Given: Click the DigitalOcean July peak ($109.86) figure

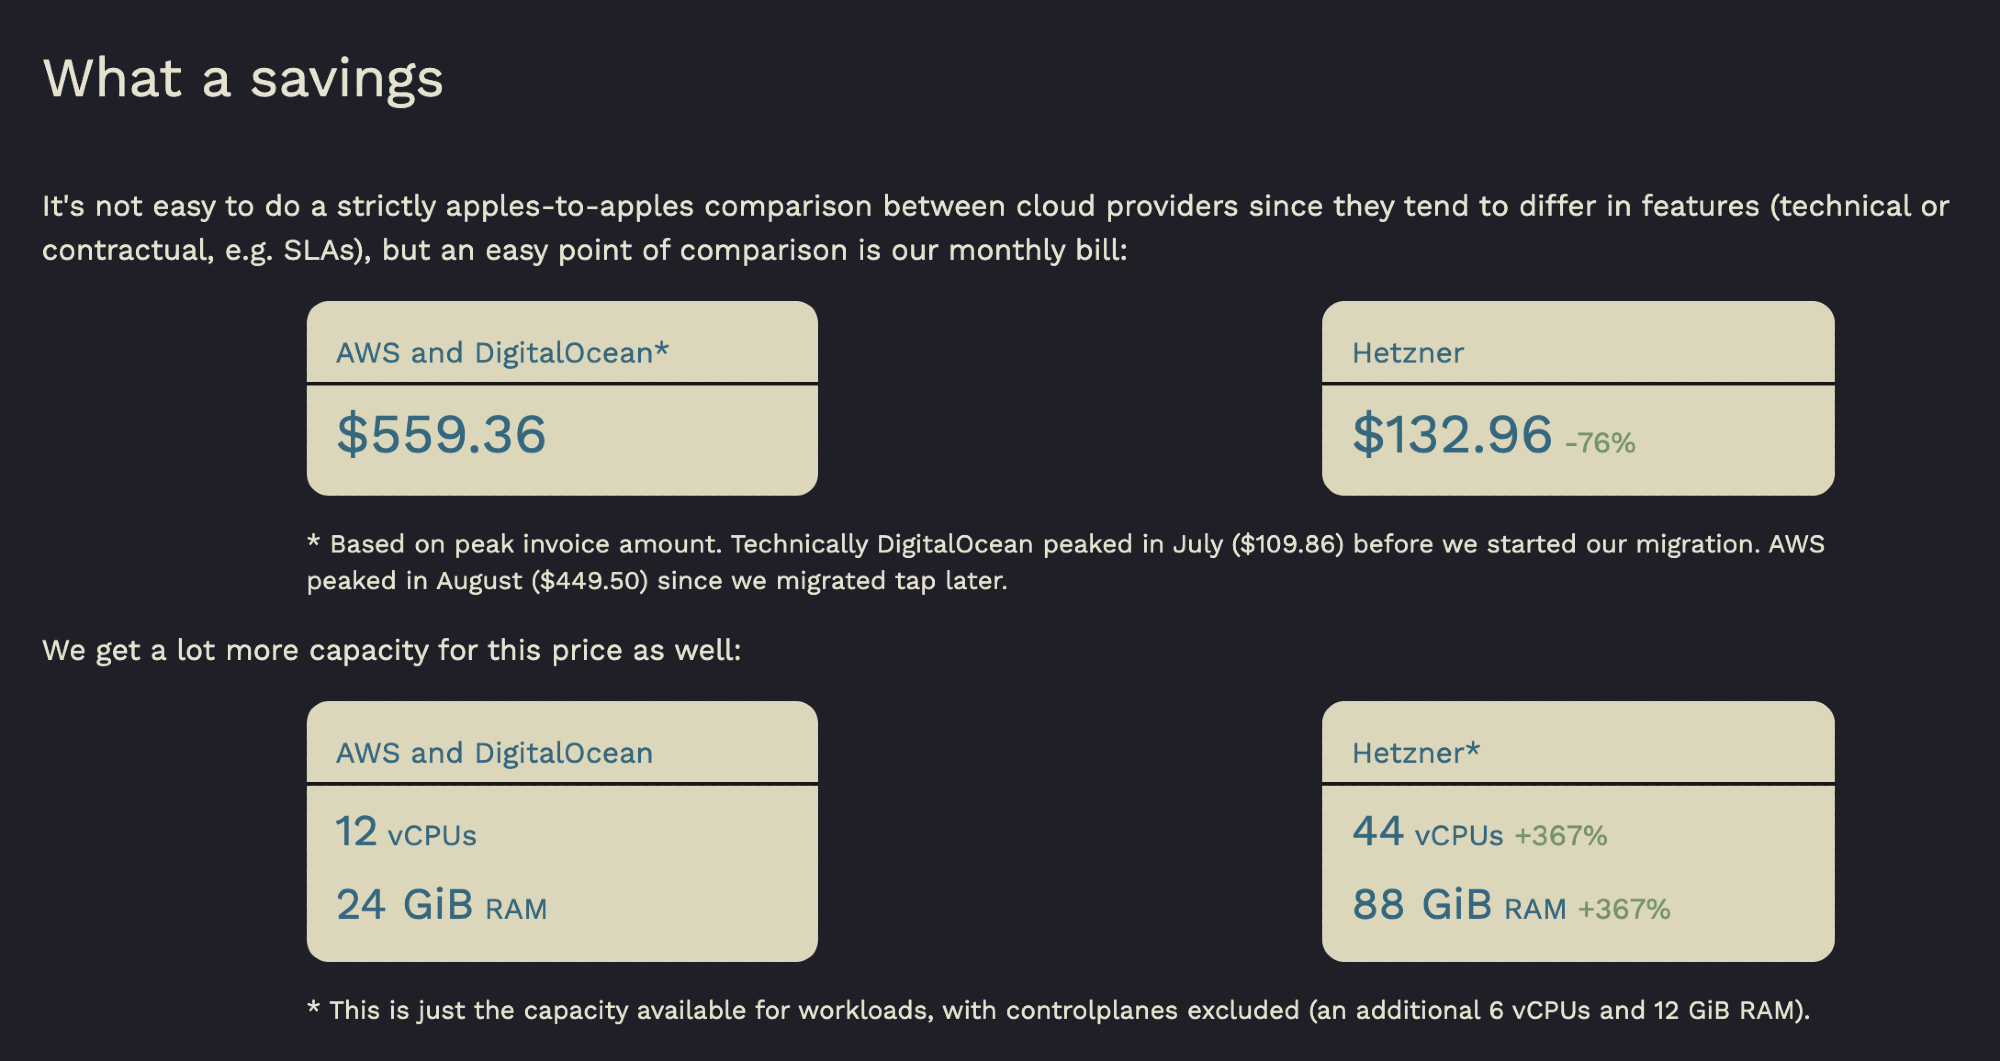Looking at the screenshot, I should pyautogui.click(x=1288, y=544).
